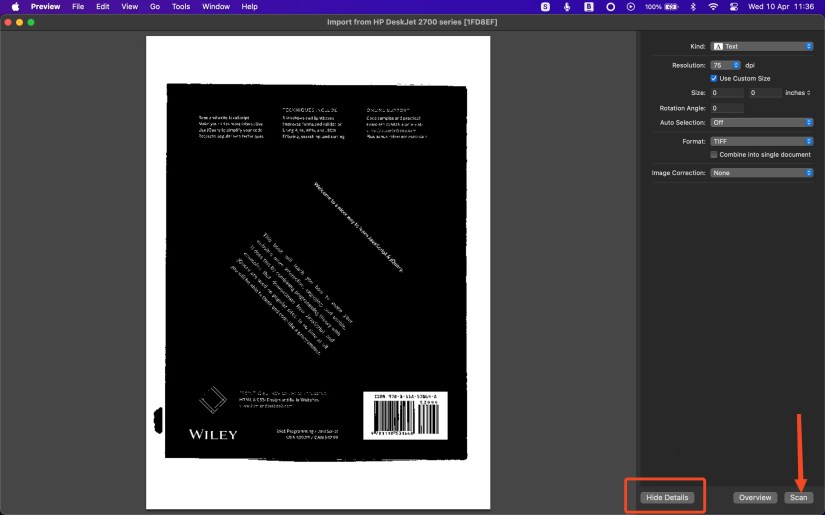Minimize the window with the yellow button
This screenshot has width=825, height=515.
pyautogui.click(x=19, y=22)
